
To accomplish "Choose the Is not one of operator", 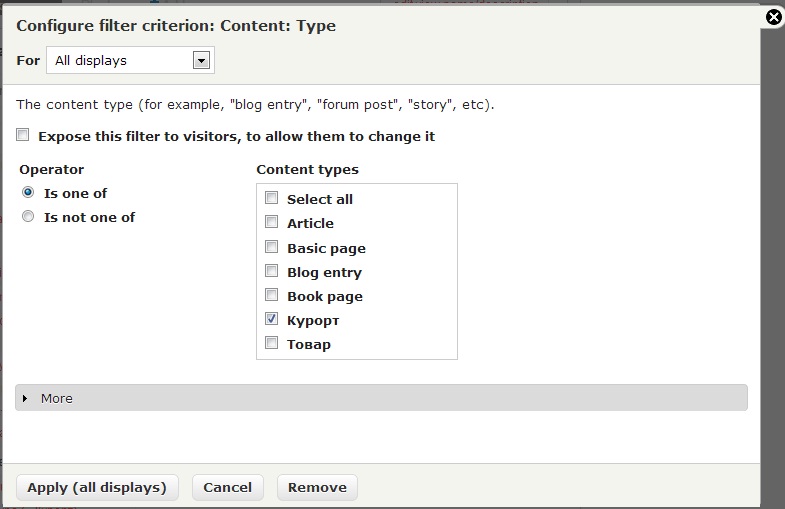I will 28,216.
